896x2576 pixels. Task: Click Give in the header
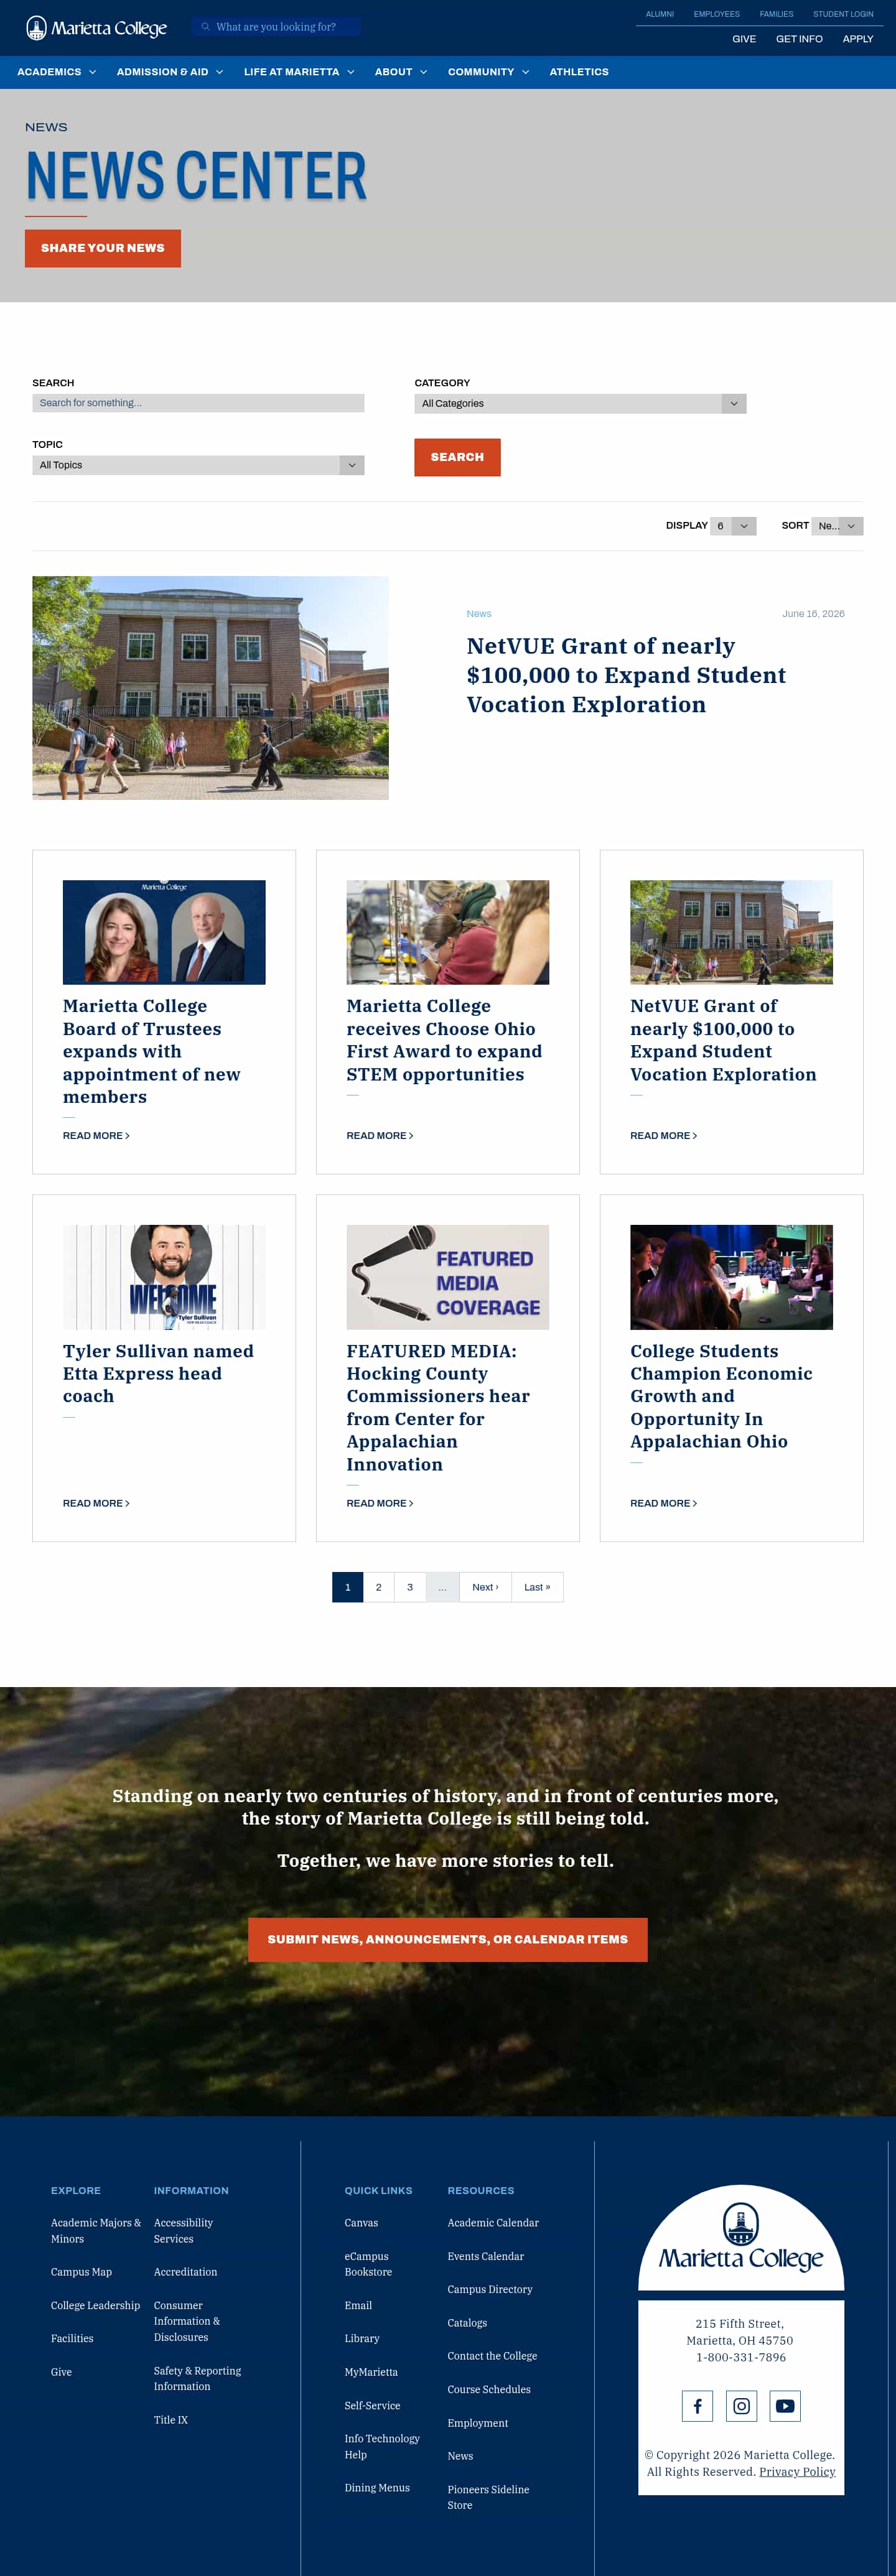click(744, 39)
